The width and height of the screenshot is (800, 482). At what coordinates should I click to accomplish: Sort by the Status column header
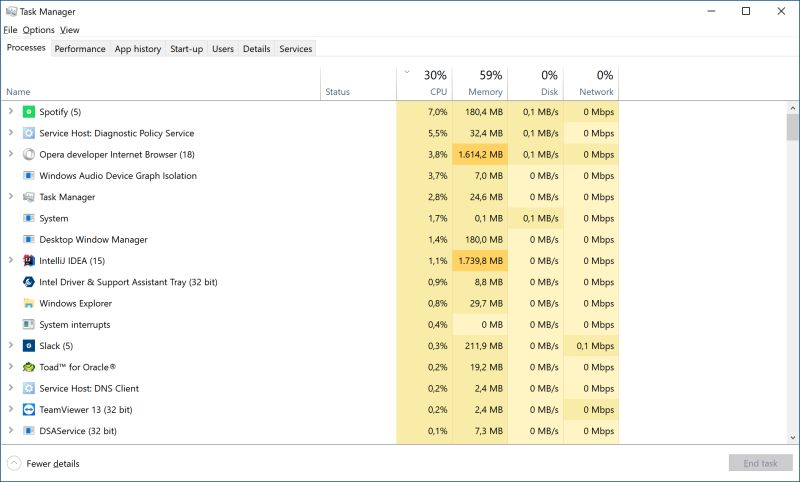pyautogui.click(x=358, y=83)
